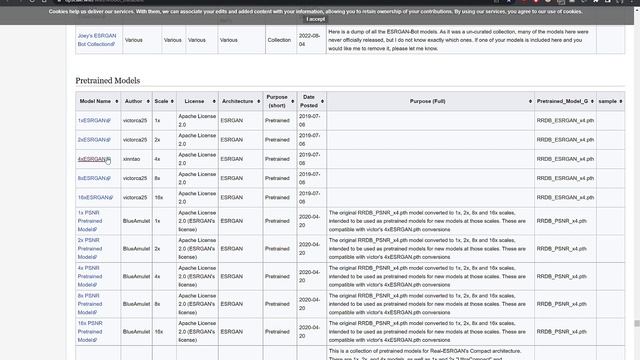Open the 4x PSNR Pretrained Model link
Image resolution: width=640 pixels, height=360 pixels.
click(90, 276)
